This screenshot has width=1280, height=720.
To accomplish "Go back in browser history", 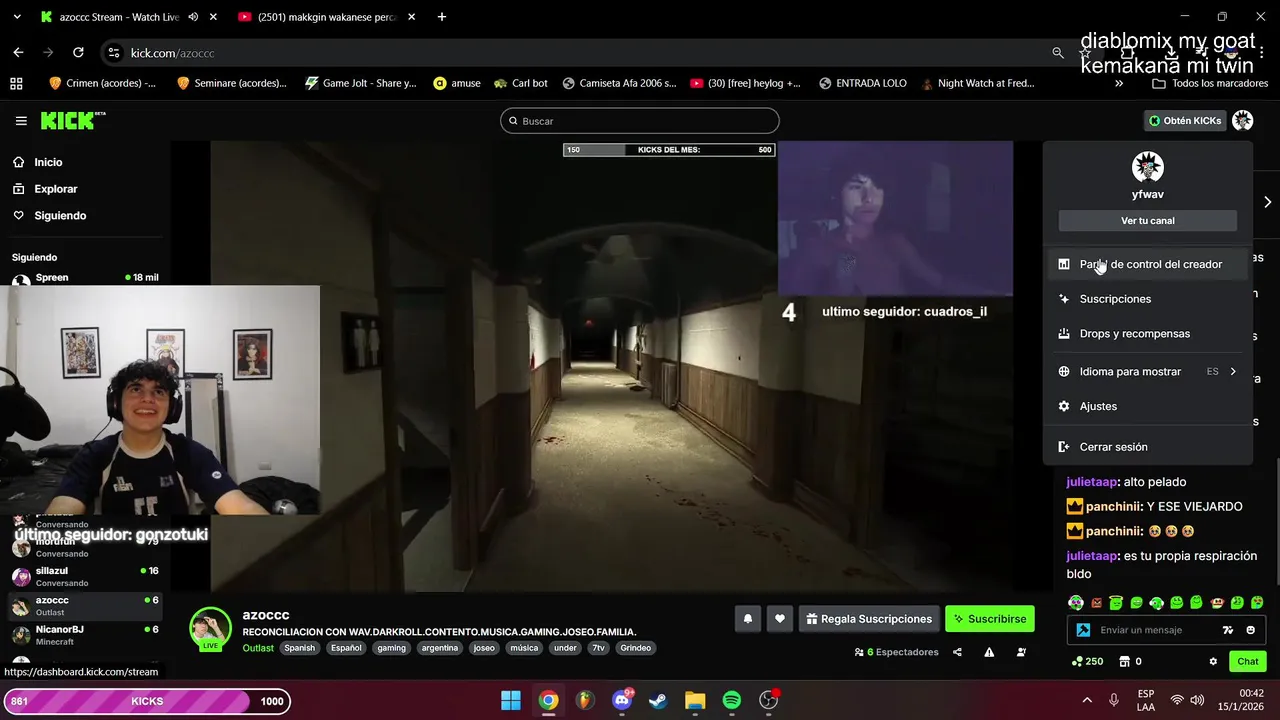I will click(18, 53).
